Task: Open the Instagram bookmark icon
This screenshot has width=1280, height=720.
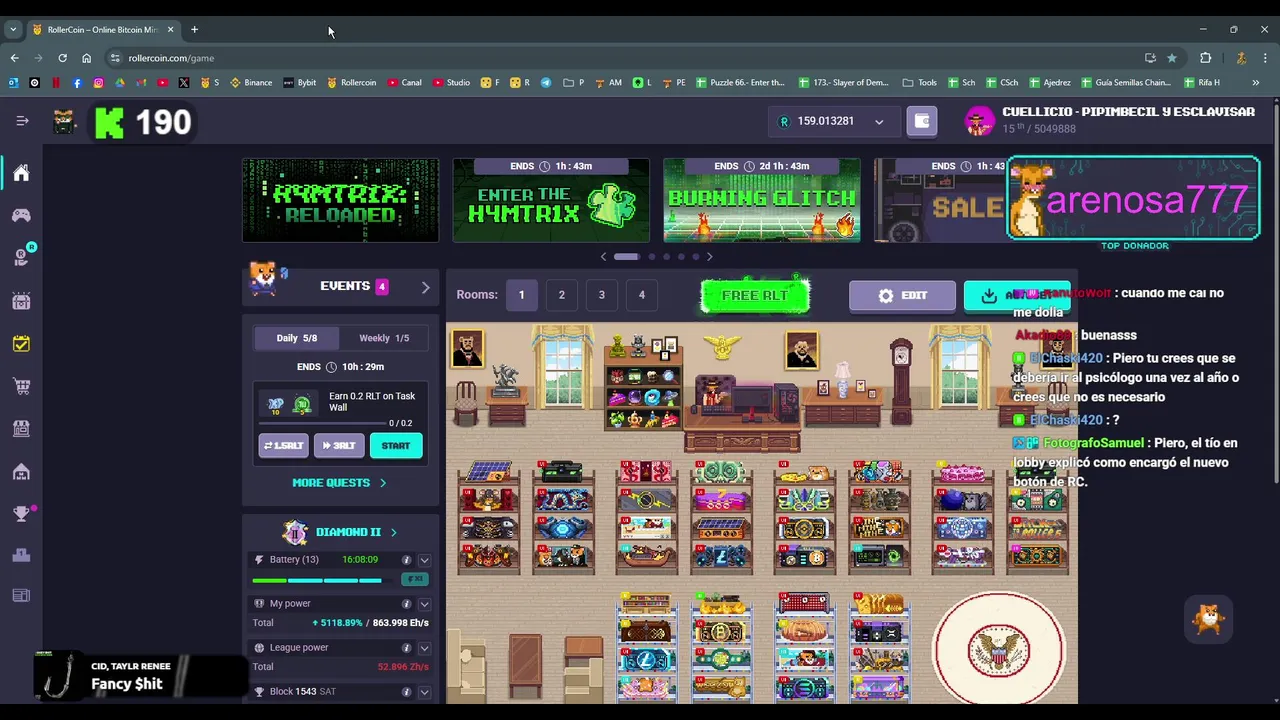Action: (98, 83)
